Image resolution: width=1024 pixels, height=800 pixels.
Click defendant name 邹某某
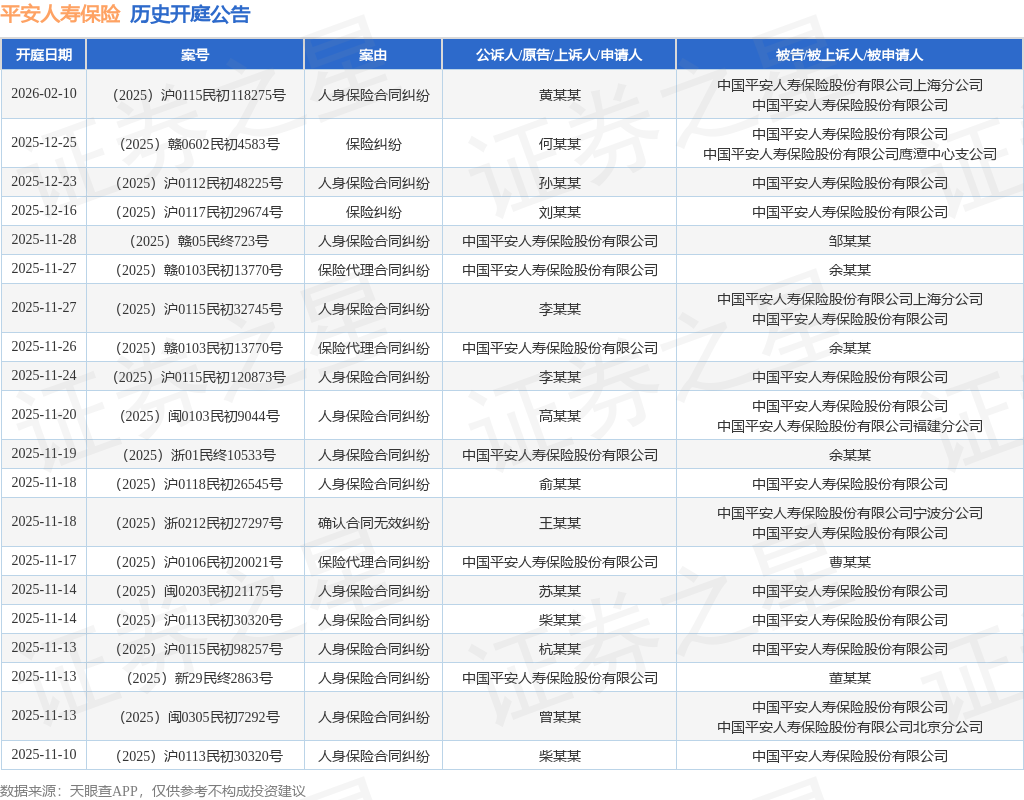pos(850,242)
